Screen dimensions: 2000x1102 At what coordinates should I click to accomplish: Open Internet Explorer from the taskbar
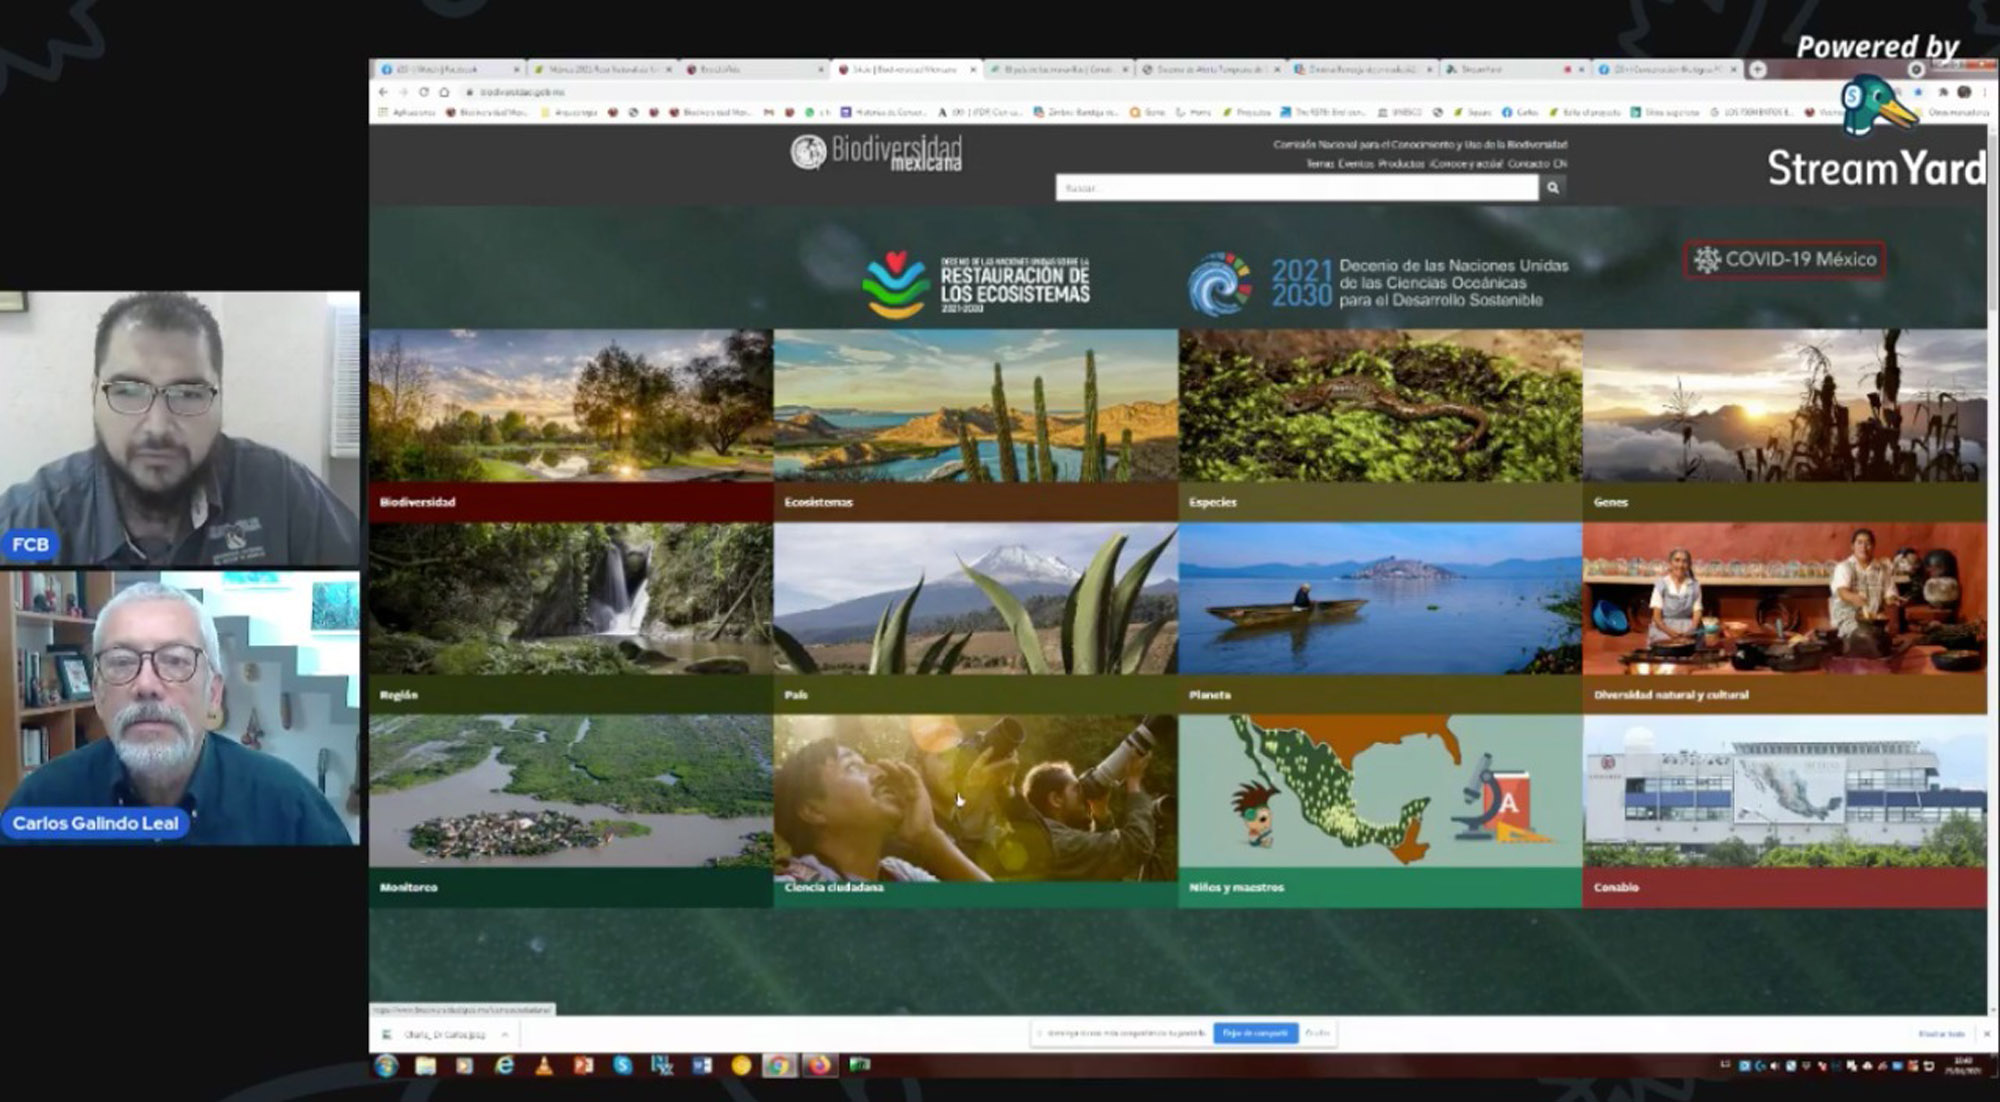[505, 1066]
